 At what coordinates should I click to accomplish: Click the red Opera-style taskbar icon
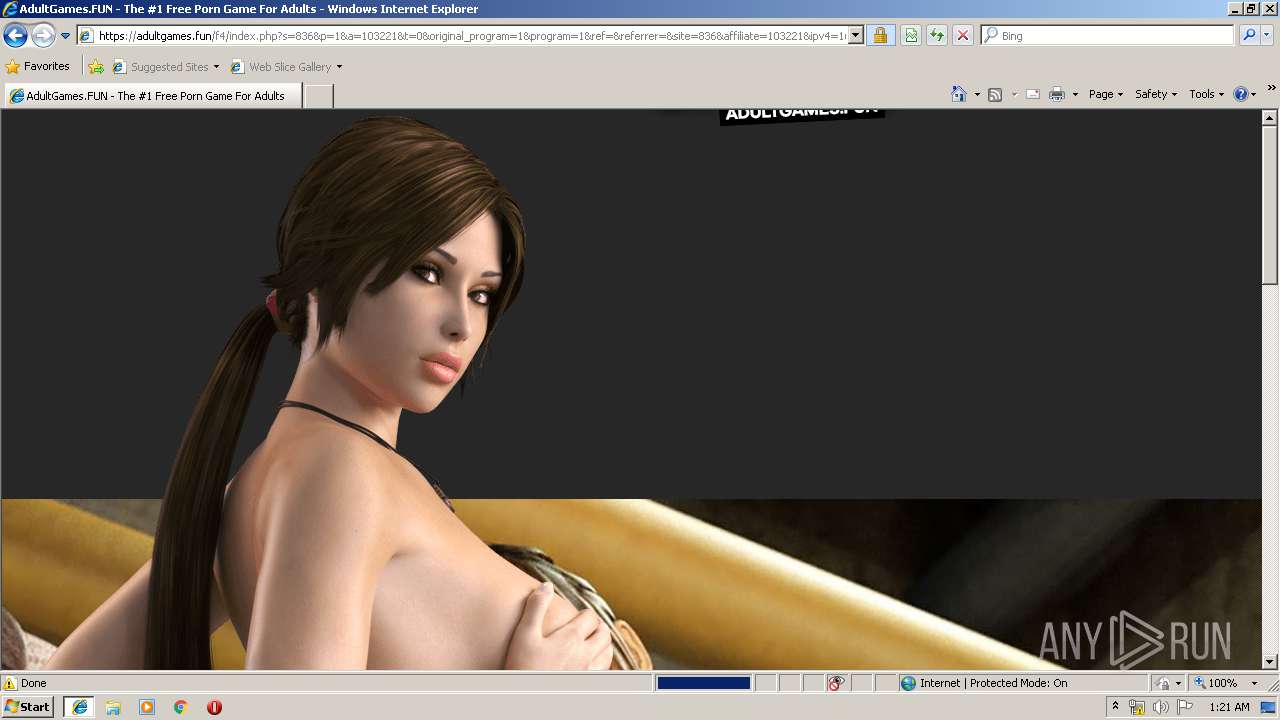214,707
